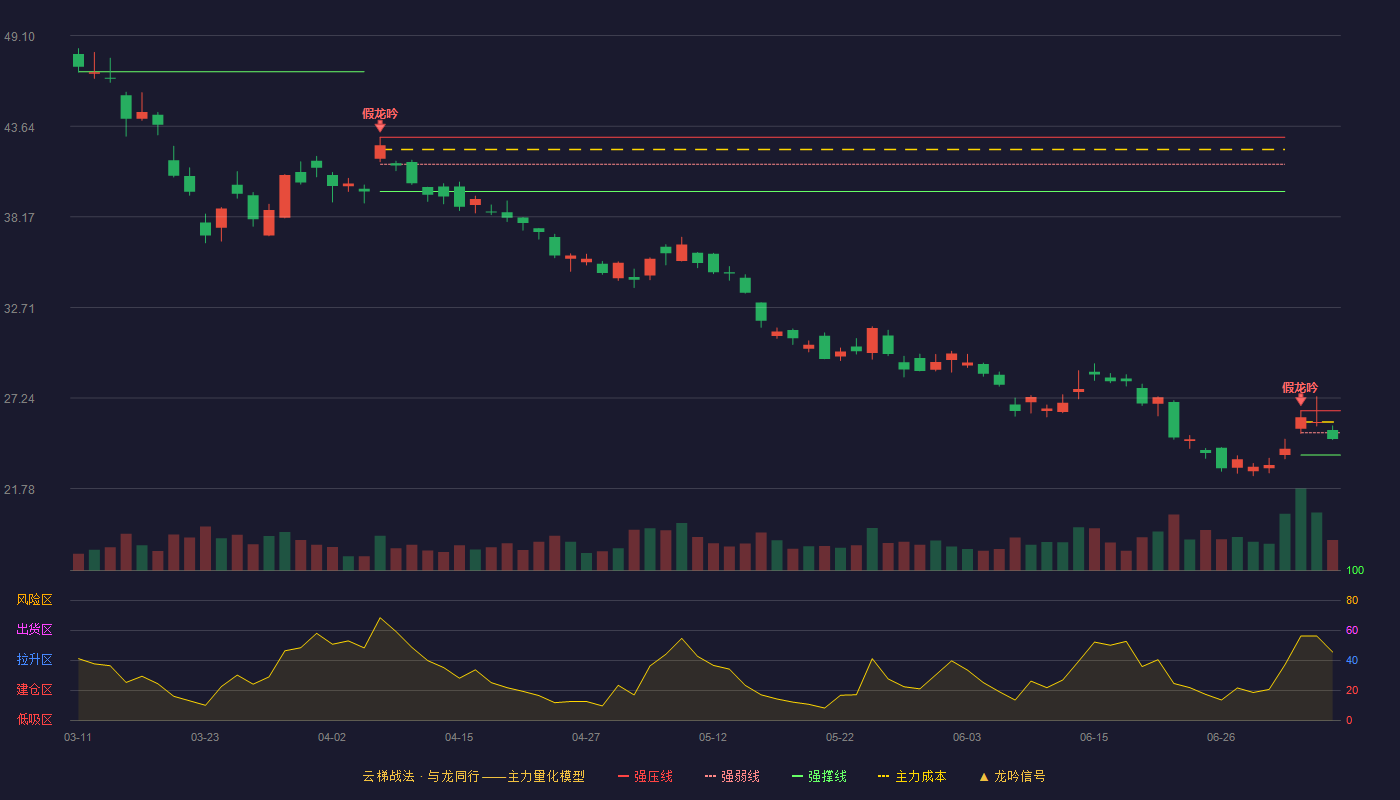Click the 05-12 date axis label
This screenshot has height=800, width=1400.
[x=713, y=737]
